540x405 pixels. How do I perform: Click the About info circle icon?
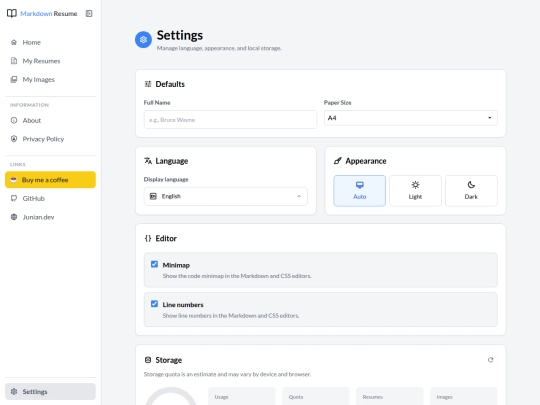(14, 120)
